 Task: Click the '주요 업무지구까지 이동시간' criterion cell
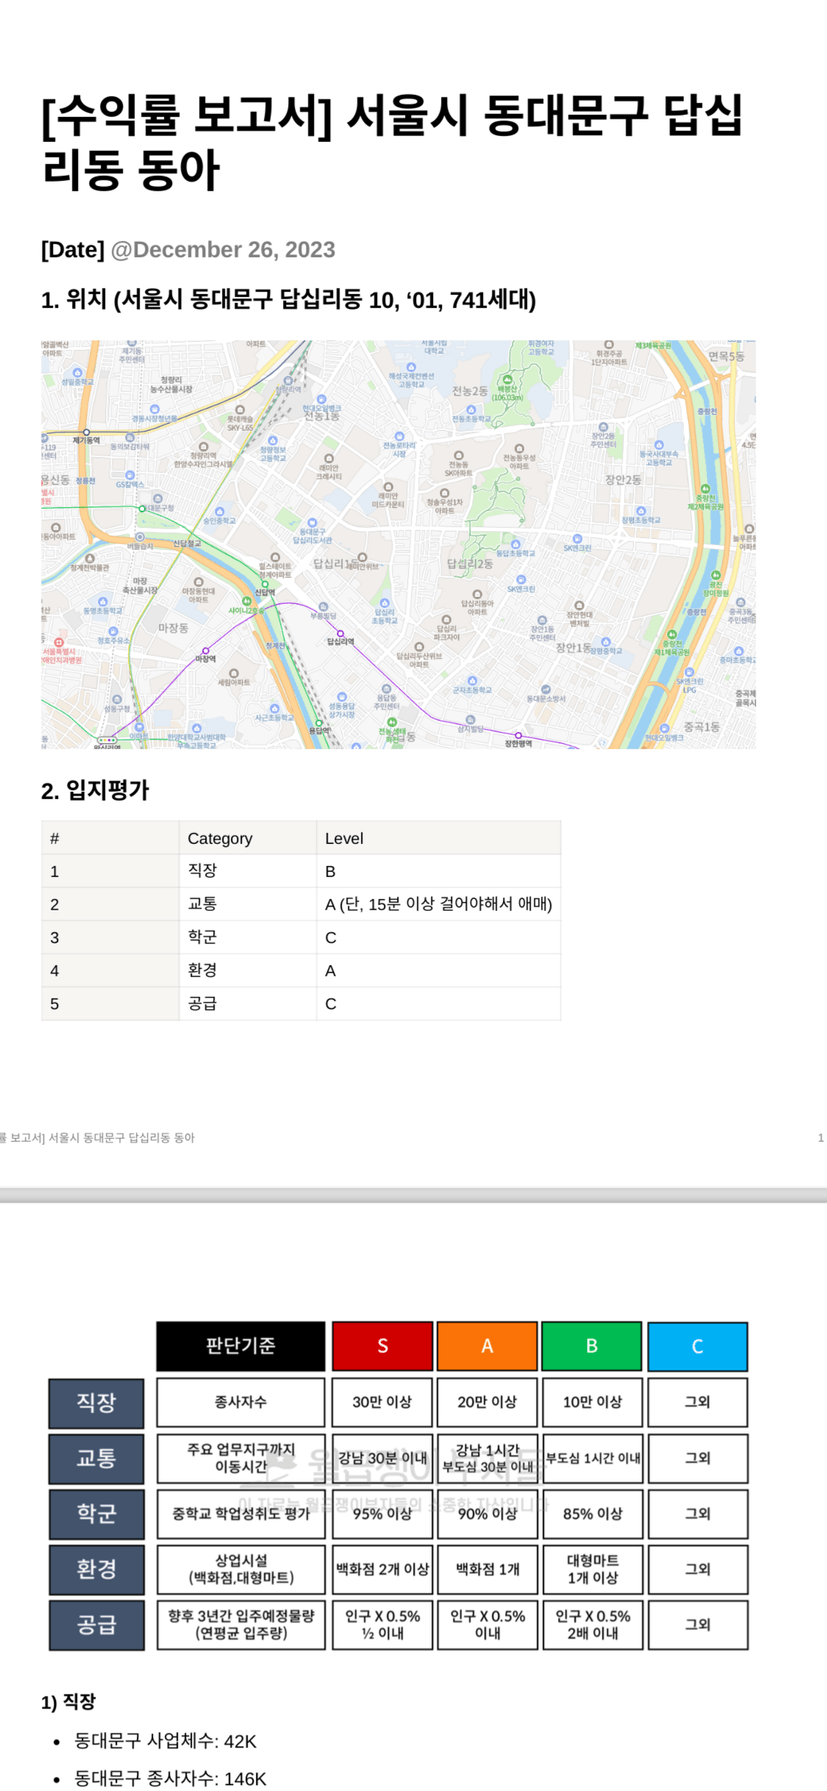[x=240, y=1458]
